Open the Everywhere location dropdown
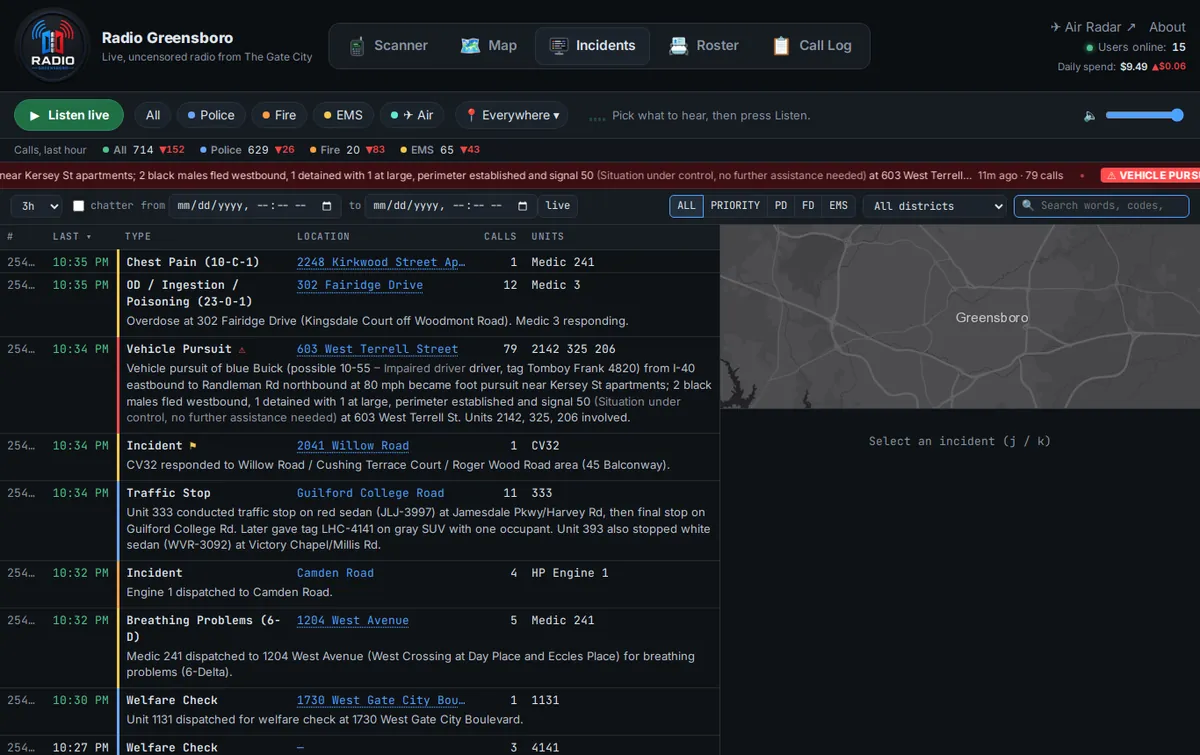This screenshot has height=755, width=1200. click(x=512, y=115)
